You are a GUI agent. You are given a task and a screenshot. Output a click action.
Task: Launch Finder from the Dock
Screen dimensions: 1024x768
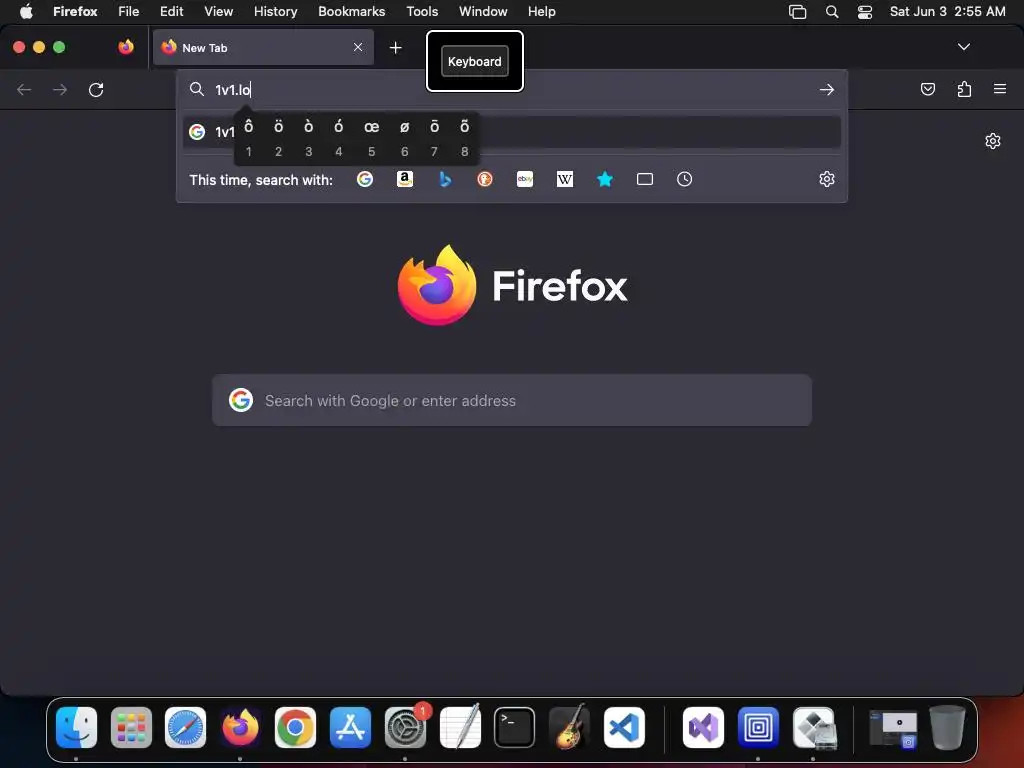[x=76, y=727]
